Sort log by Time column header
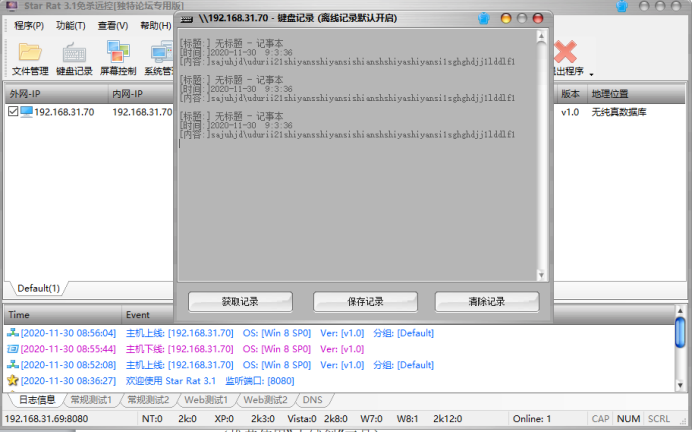Screen dimensions: 693x432 pyautogui.click(x=63, y=315)
